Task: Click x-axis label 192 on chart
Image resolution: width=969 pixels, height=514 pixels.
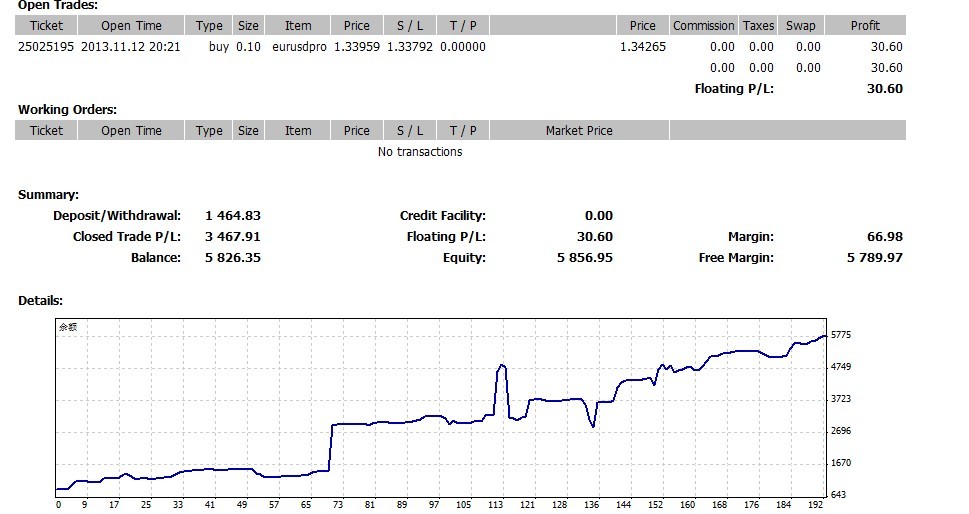Action: [816, 505]
